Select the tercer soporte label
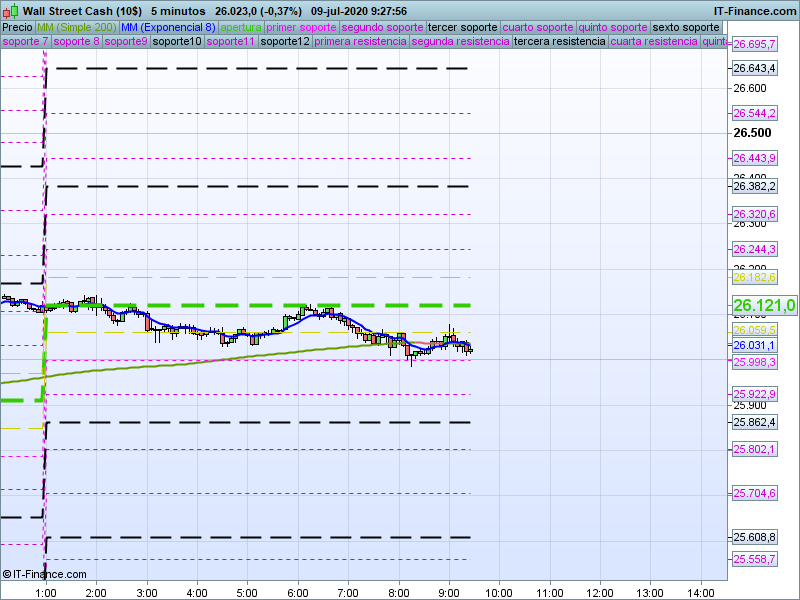Viewport: 800px width, 600px height. point(463,27)
